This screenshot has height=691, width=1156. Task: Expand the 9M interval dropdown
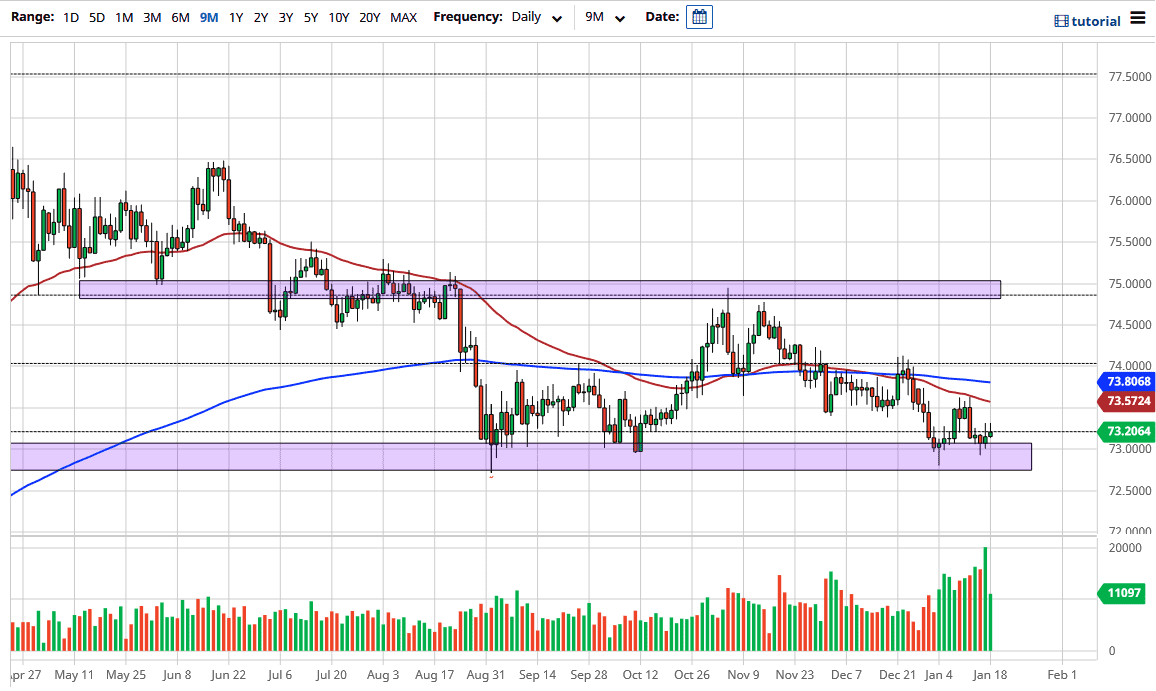pos(604,18)
